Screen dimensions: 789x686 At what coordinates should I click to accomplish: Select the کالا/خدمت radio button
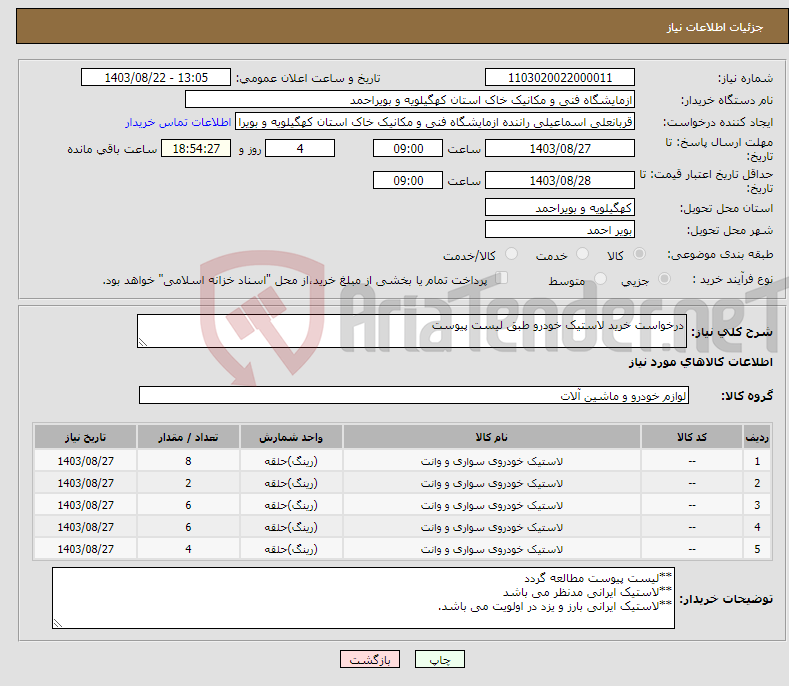(511, 254)
